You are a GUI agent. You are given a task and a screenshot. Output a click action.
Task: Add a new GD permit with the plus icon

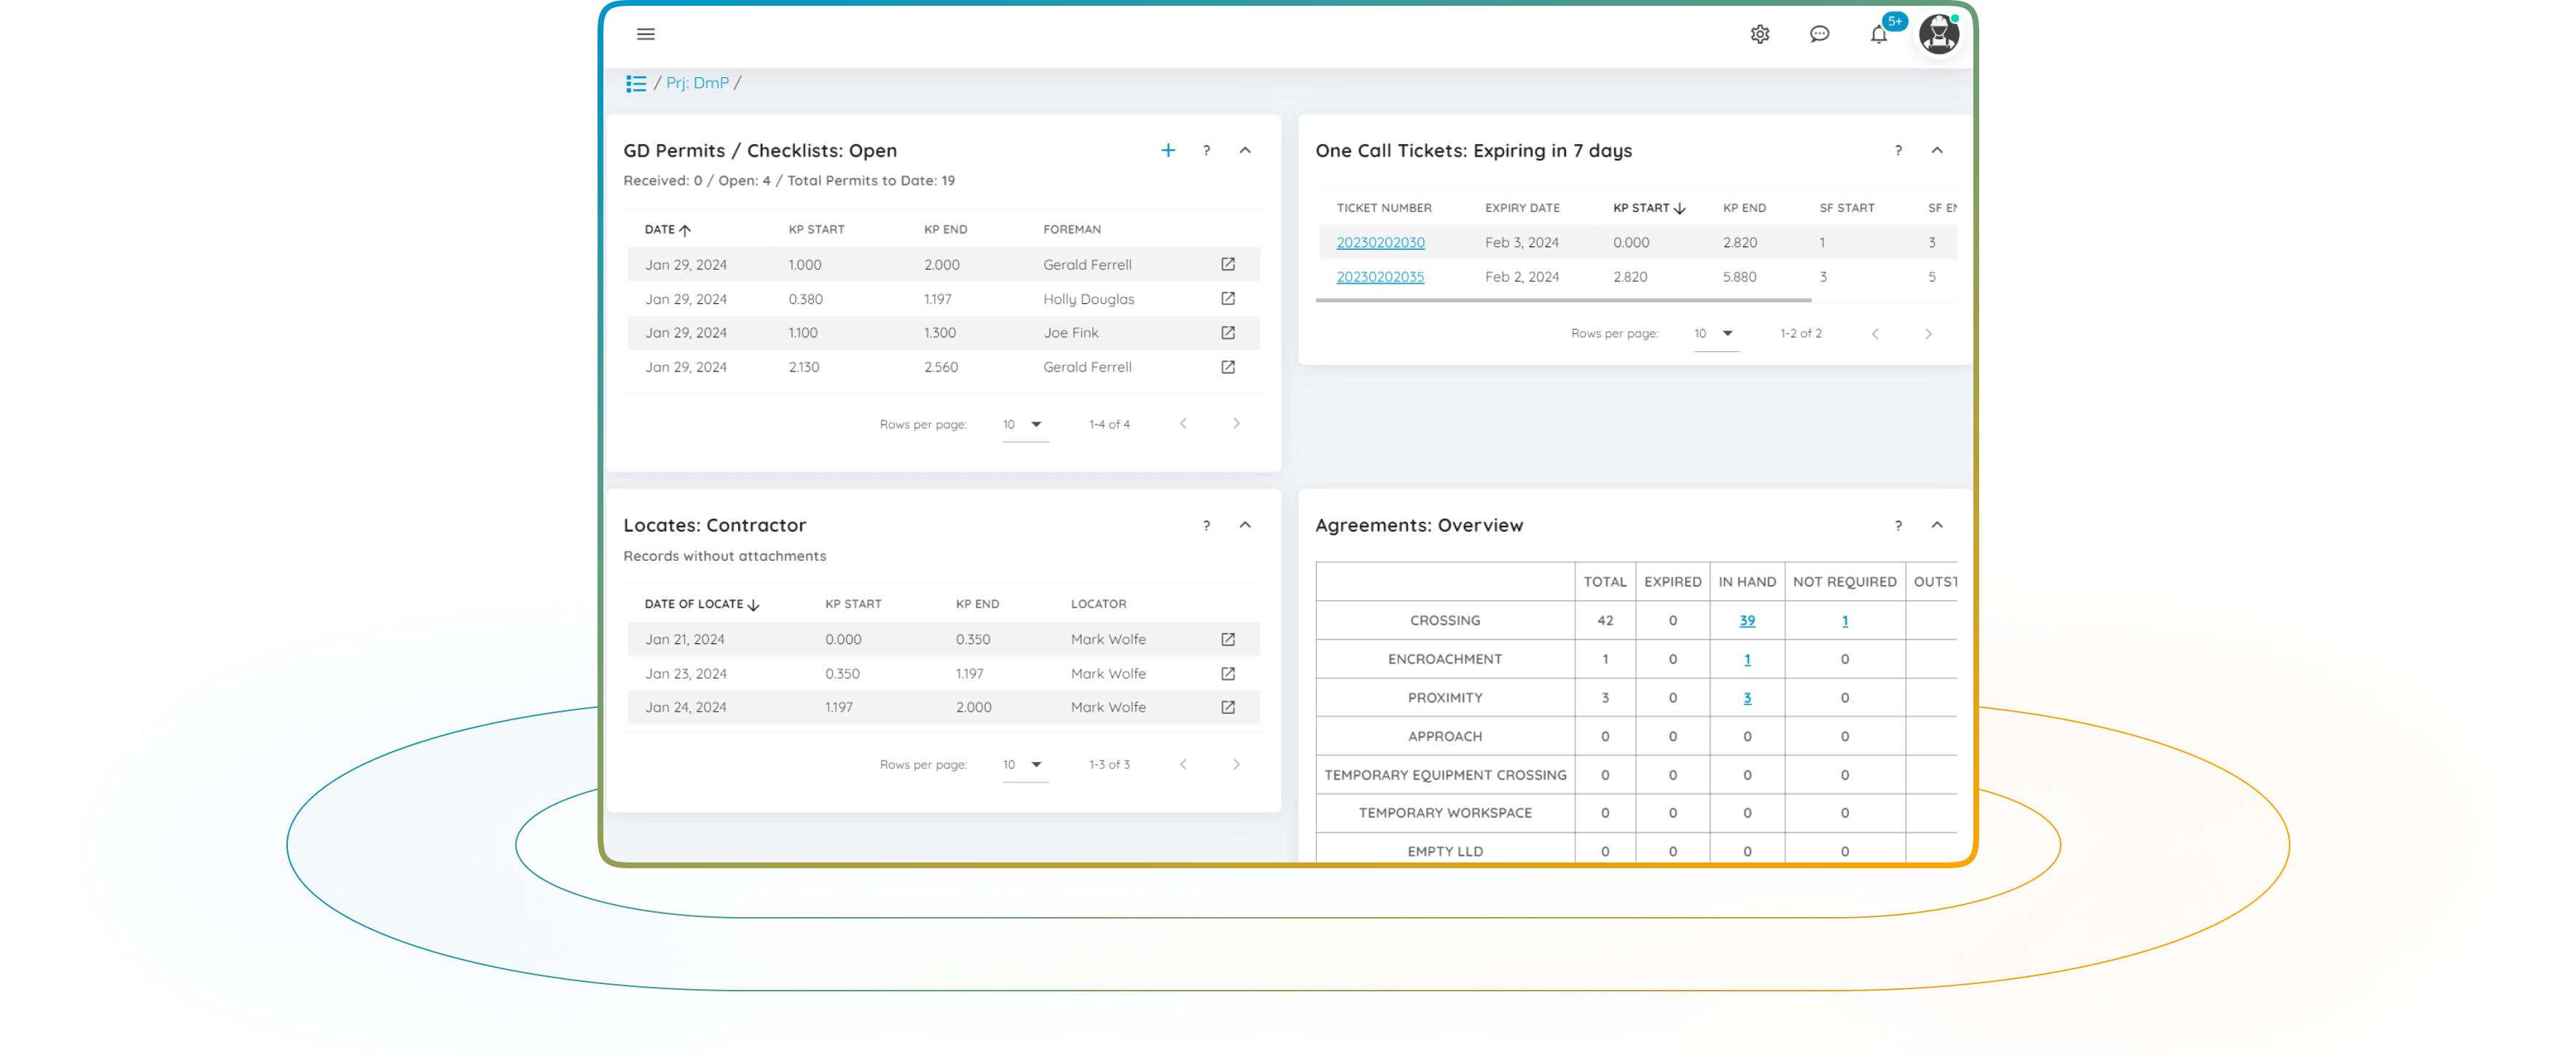[x=1167, y=150]
